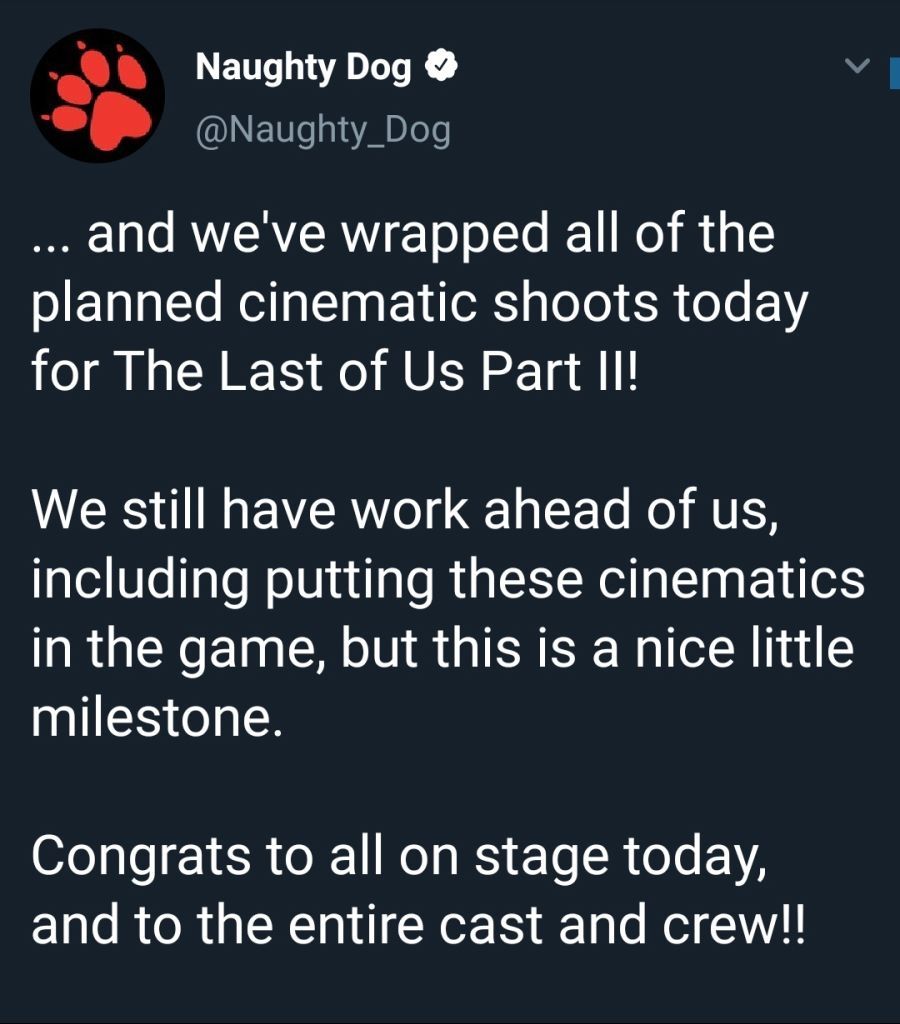Viewport: 900px width, 1024px height.
Task: Click the line "including putting these cinematics"
Action: click(x=448, y=581)
